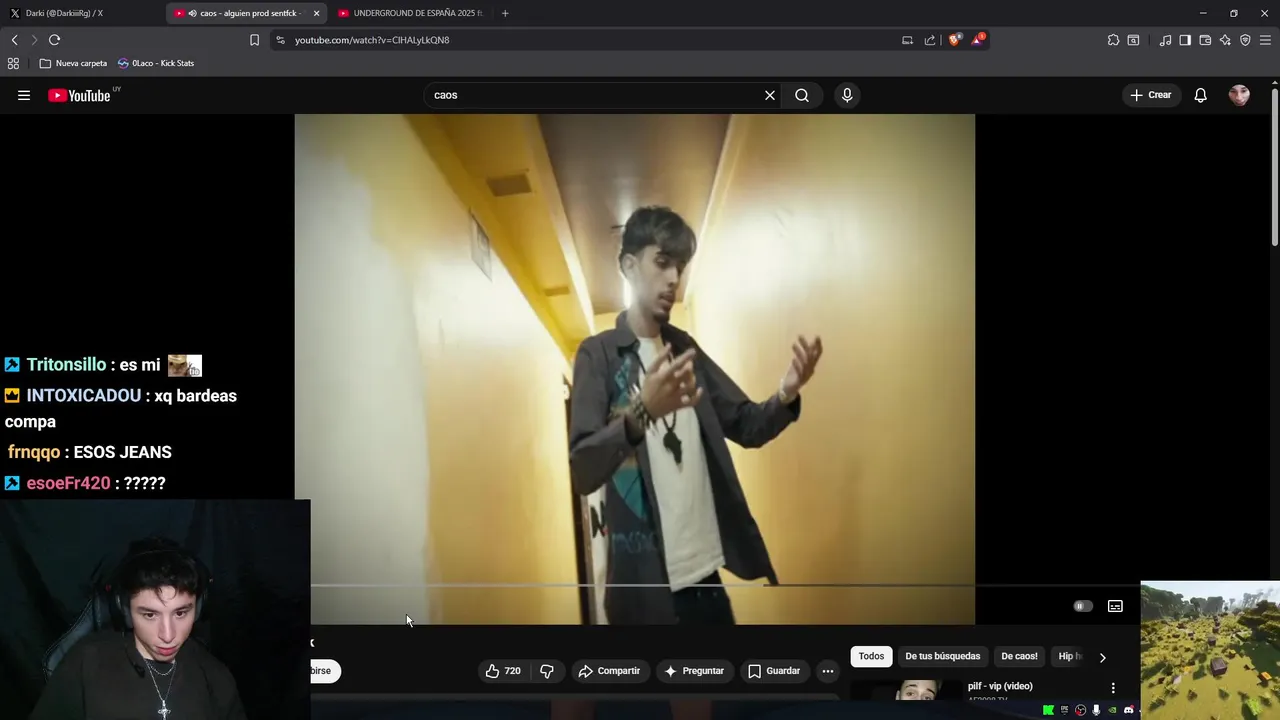Close the 'caos - alguien' tab

coord(316,13)
